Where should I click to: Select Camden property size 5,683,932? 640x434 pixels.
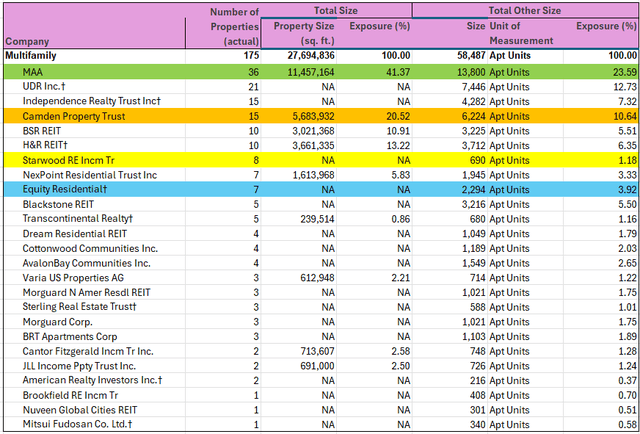[313, 116]
